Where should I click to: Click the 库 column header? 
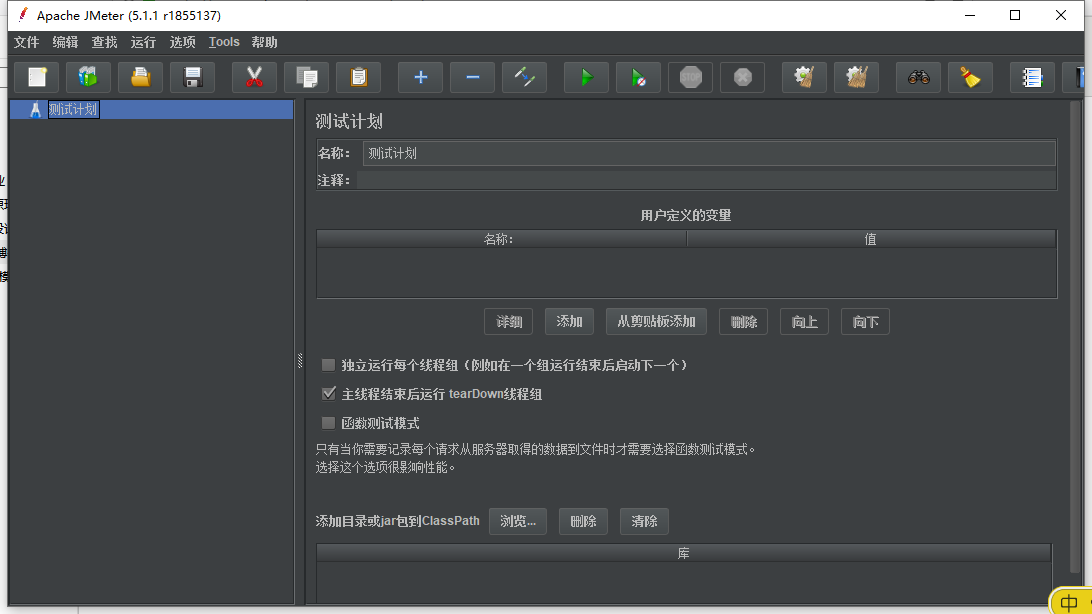[684, 553]
